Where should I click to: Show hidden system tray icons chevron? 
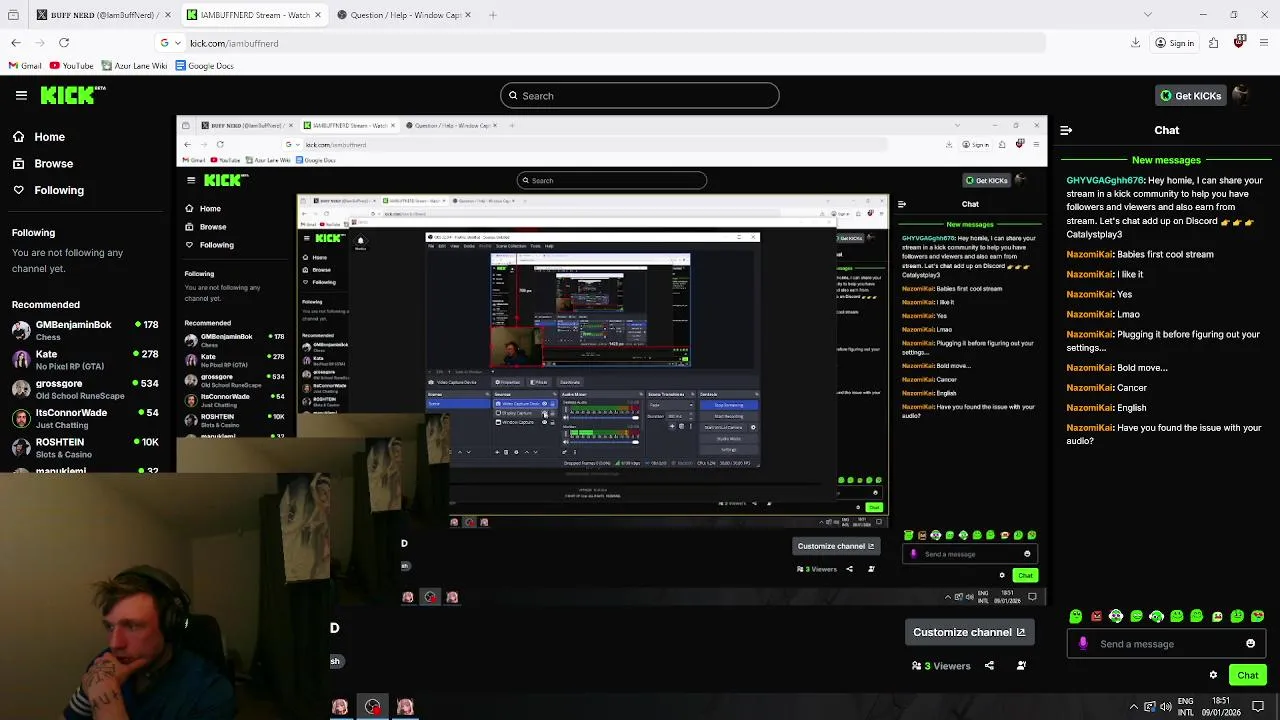pyautogui.click(x=1133, y=707)
